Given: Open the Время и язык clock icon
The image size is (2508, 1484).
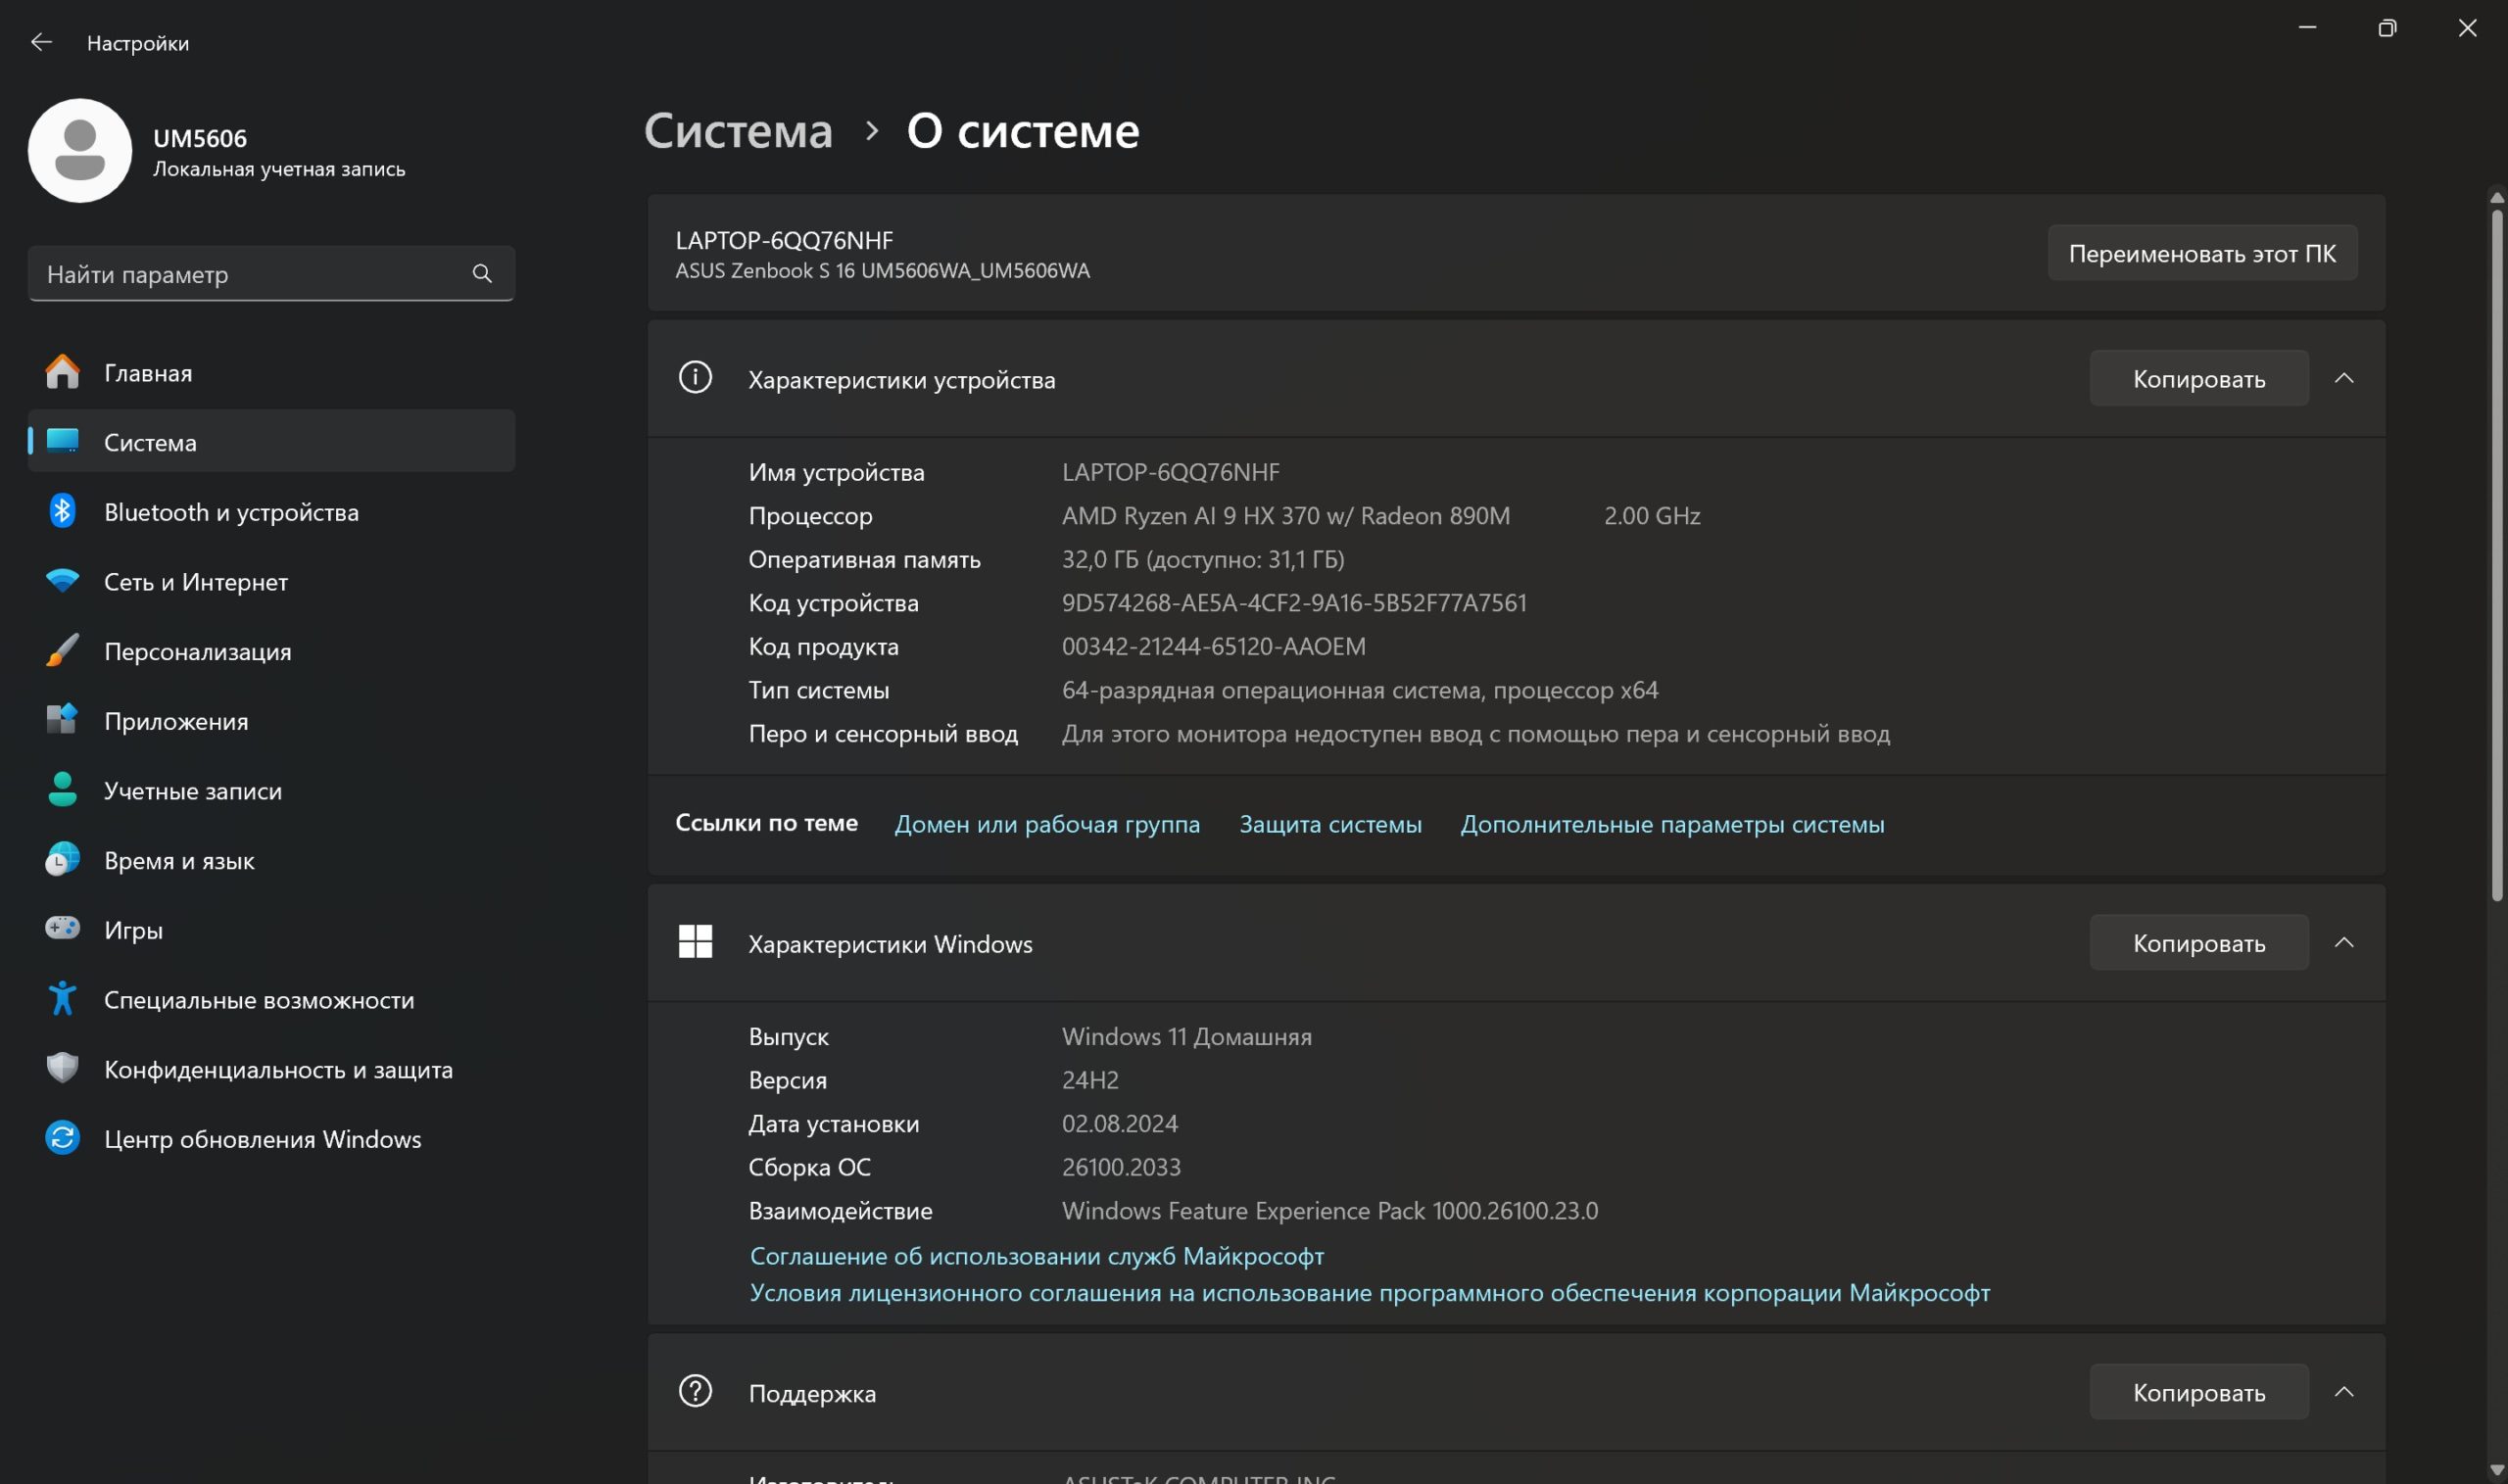Looking at the screenshot, I should (62, 859).
